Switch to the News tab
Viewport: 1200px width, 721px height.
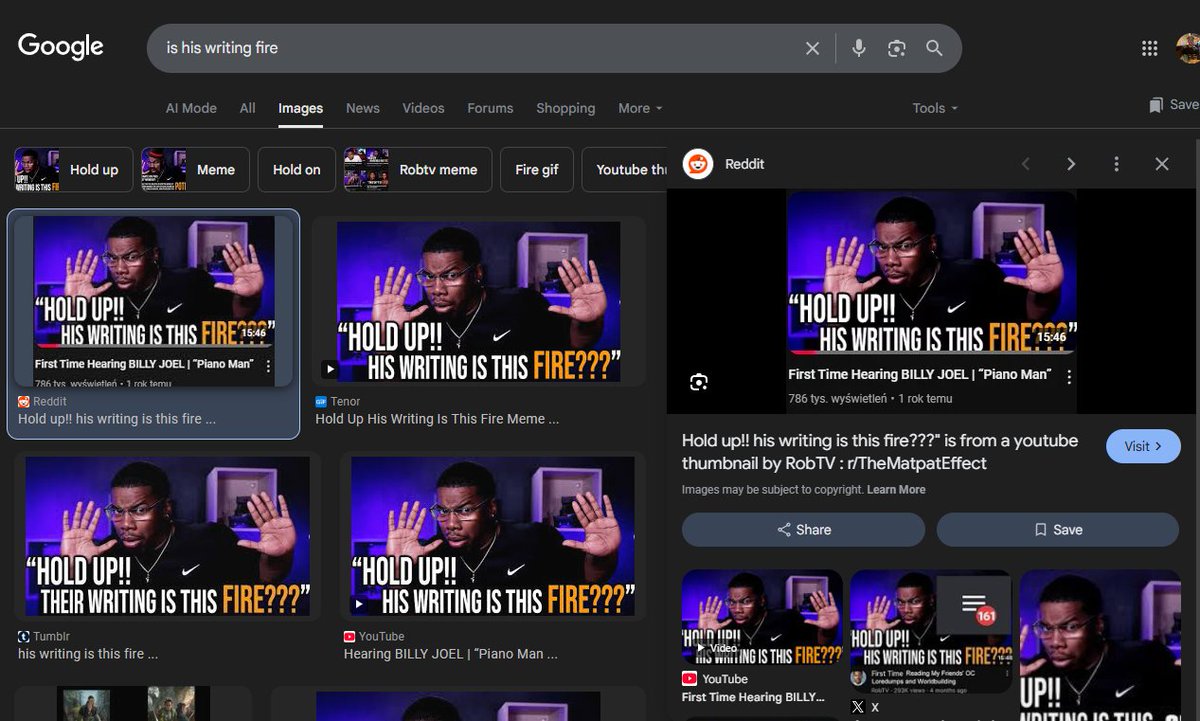(363, 108)
